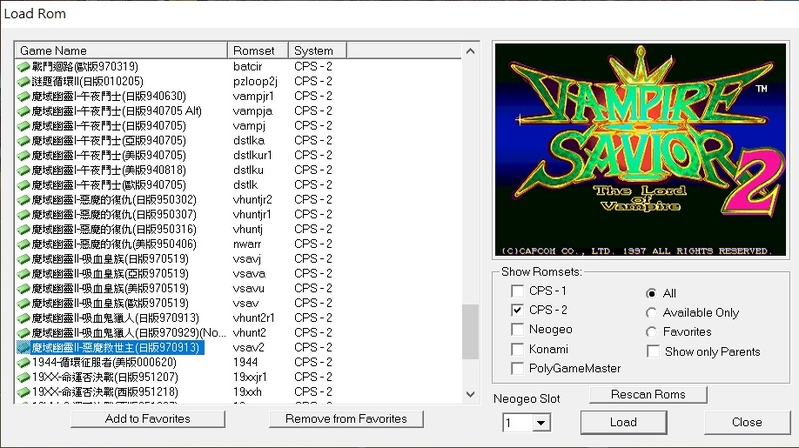This screenshot has width=799, height=448.
Task: Click the green icon beside vhuntjr1 row
Action: [23, 215]
